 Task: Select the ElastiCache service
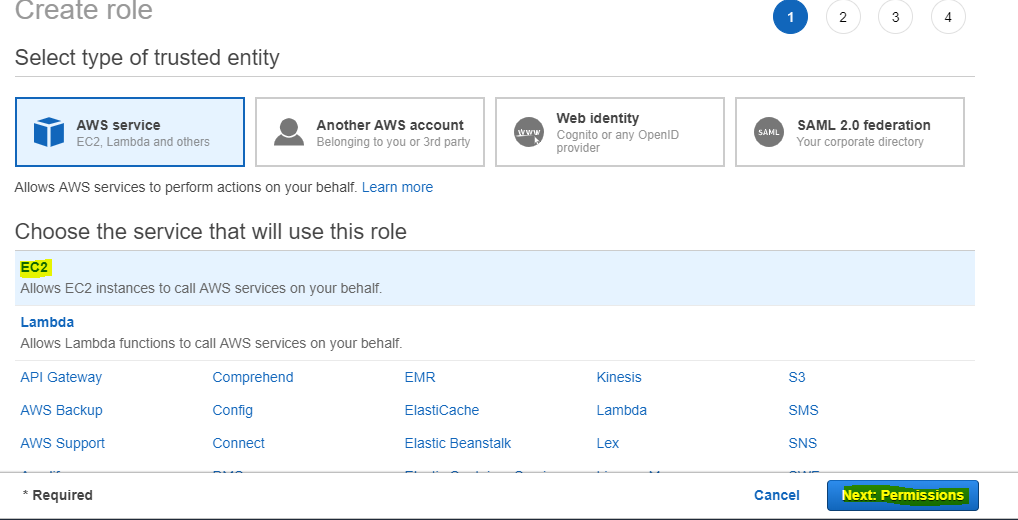tap(441, 410)
